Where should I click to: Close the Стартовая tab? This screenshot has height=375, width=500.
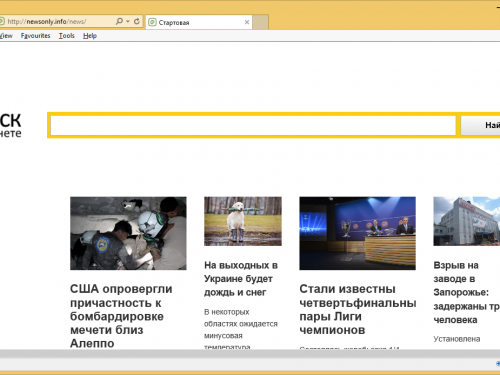[x=247, y=22]
